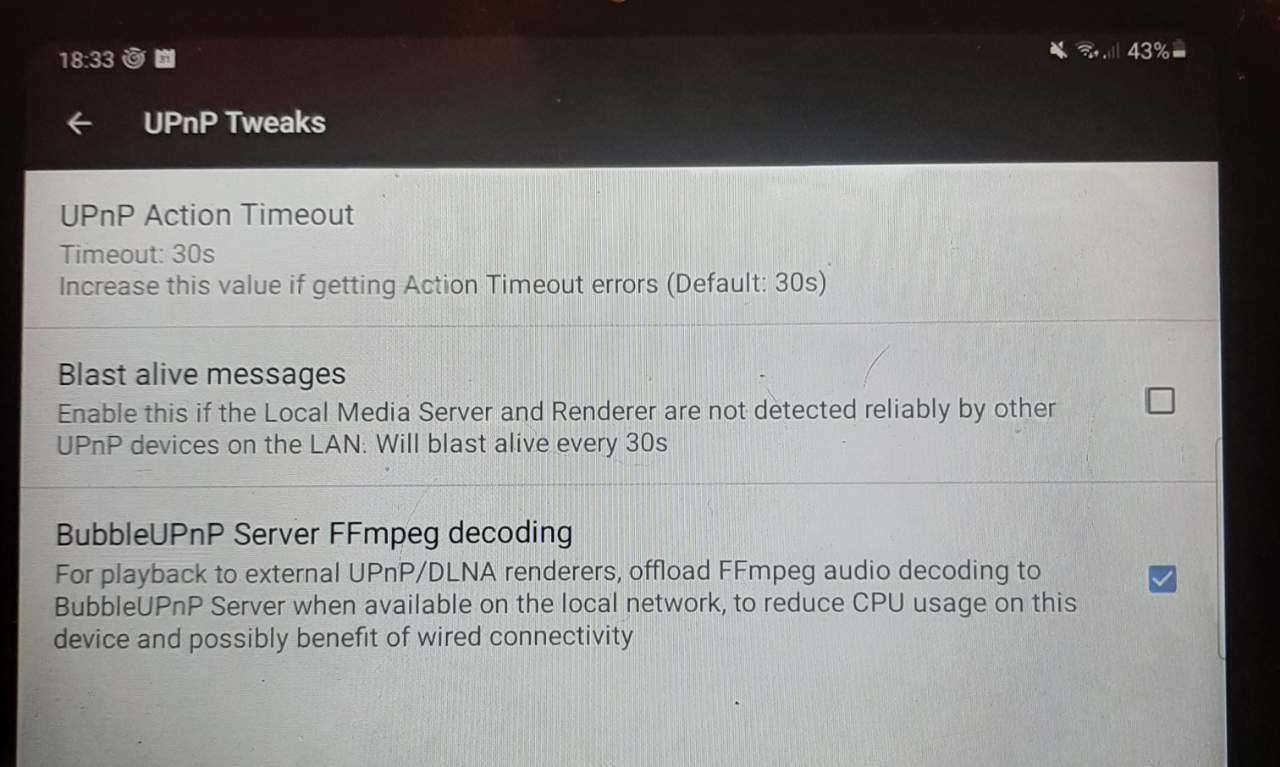The width and height of the screenshot is (1280, 767).
Task: Tap the mute sound icon in status bar
Action: pos(1058,51)
